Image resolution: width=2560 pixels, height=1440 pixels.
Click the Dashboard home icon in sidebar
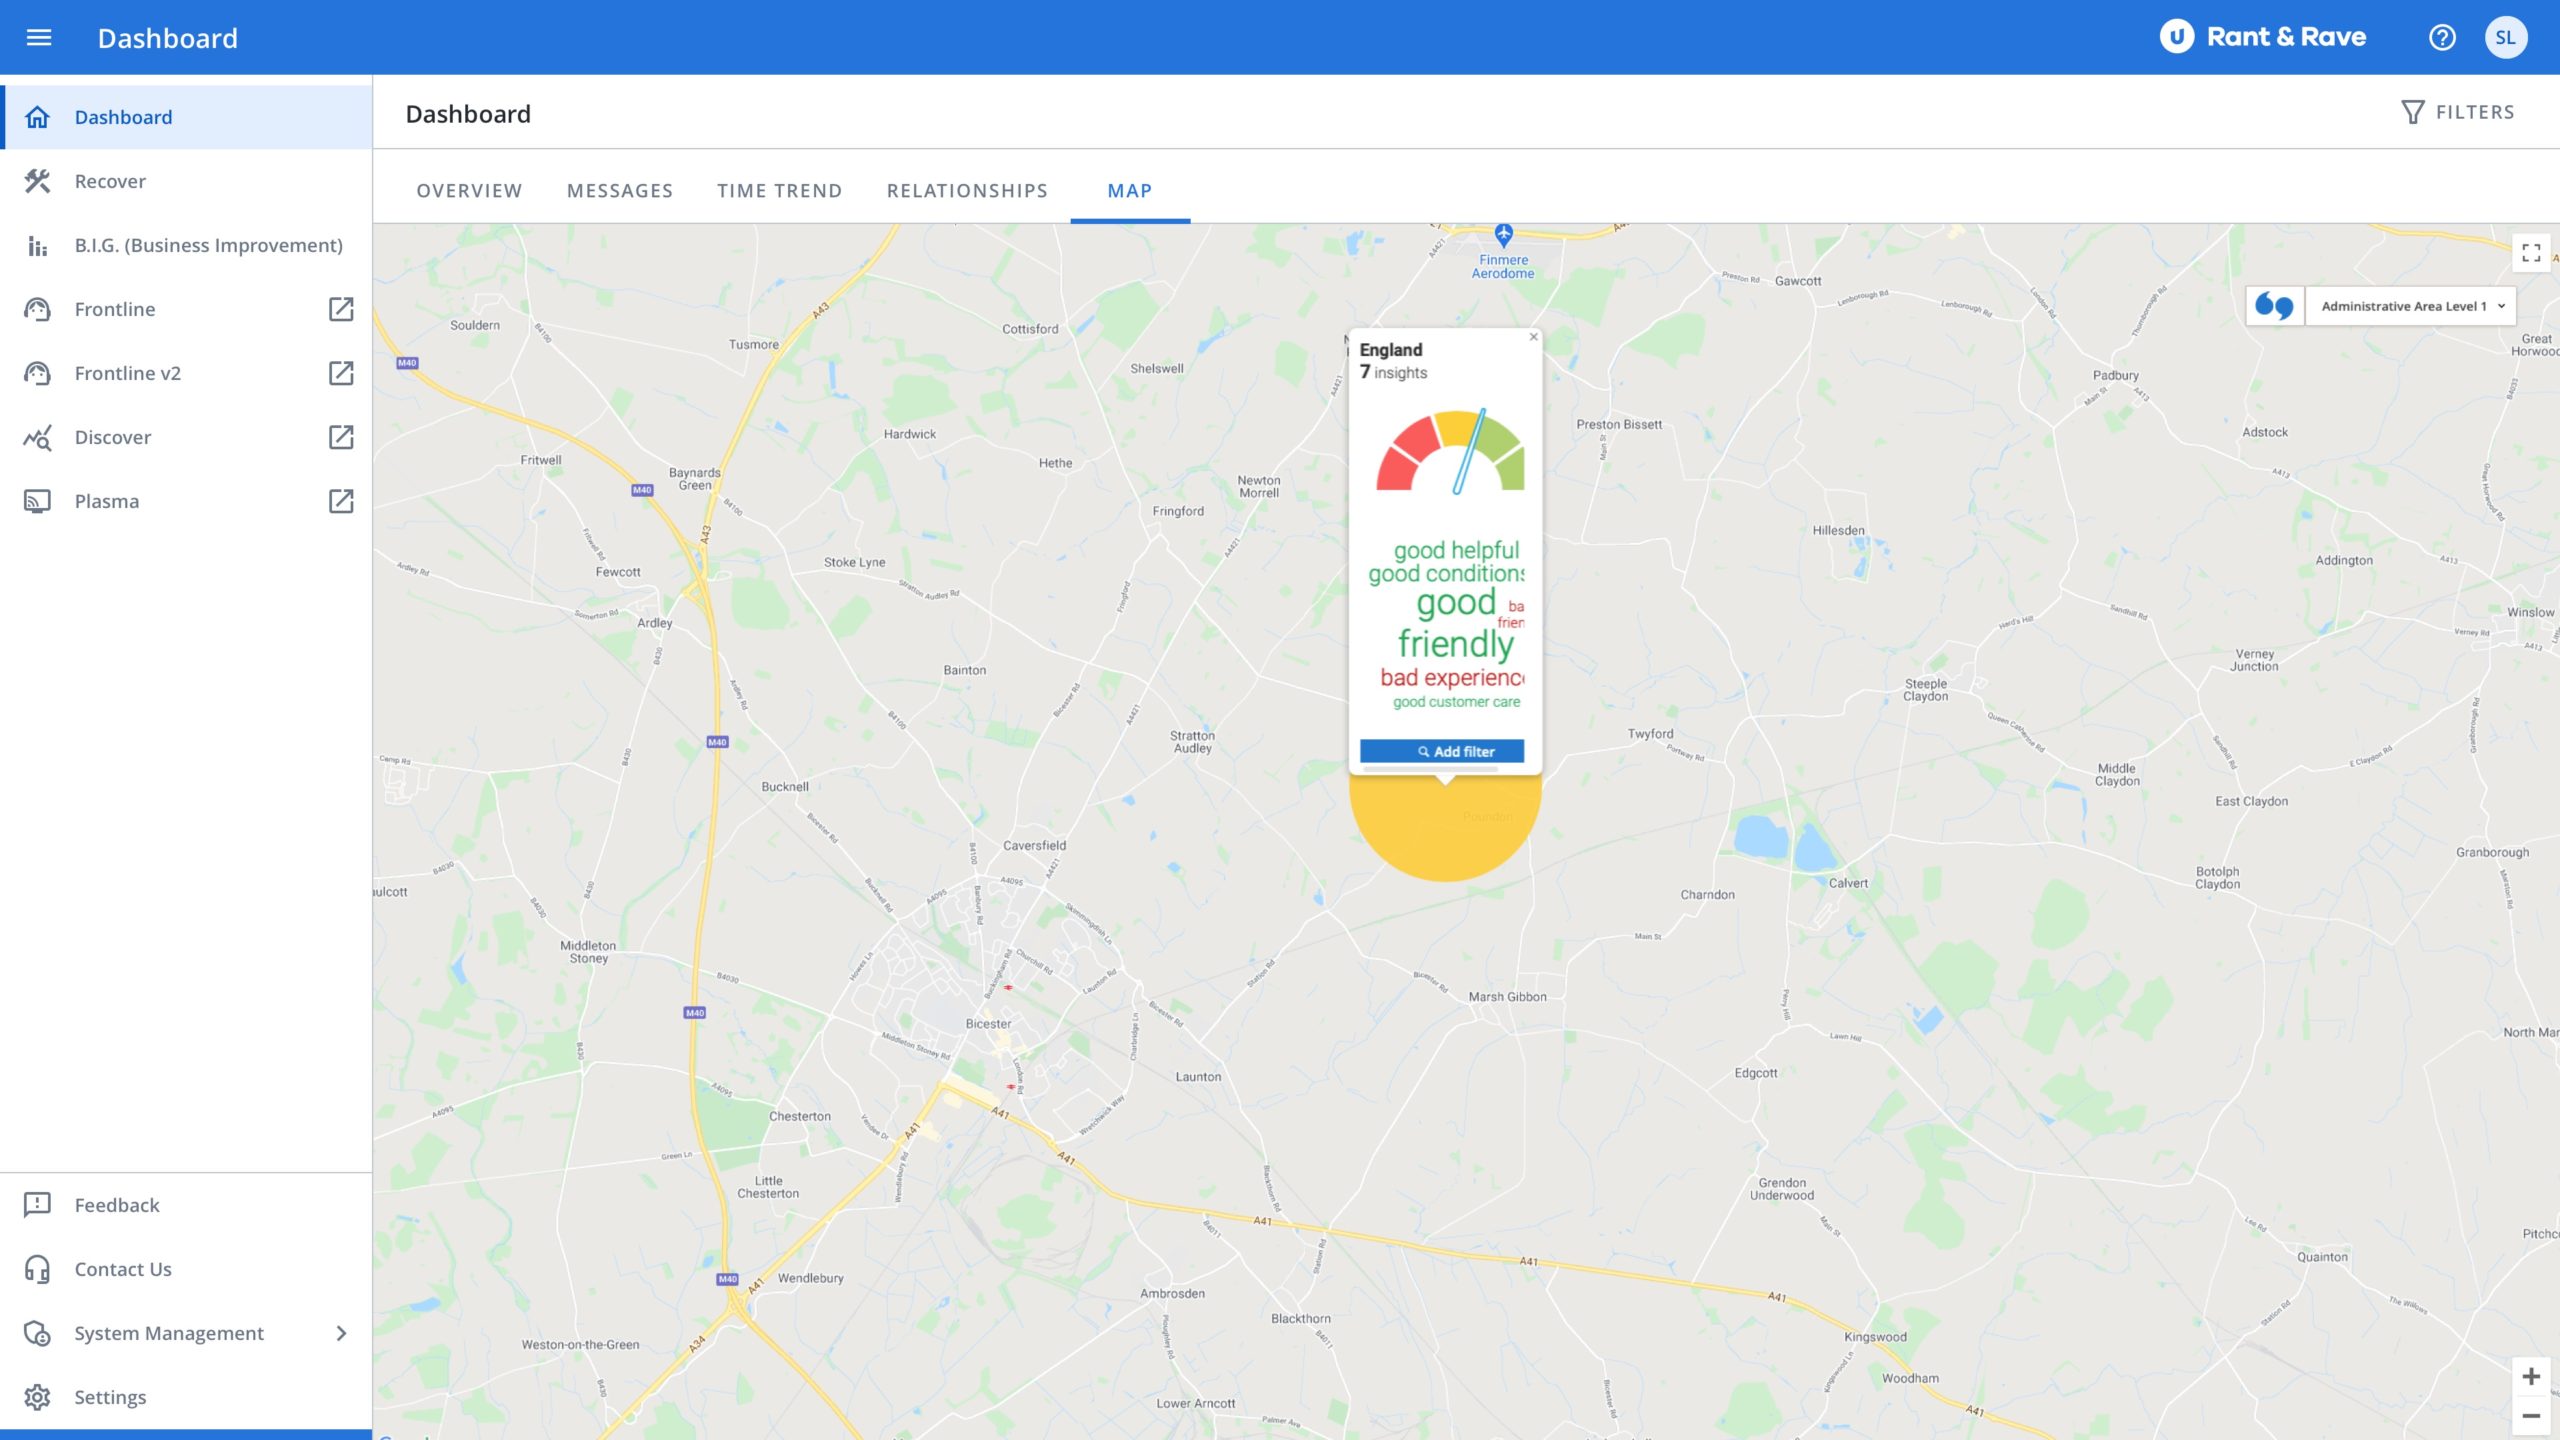pyautogui.click(x=37, y=117)
